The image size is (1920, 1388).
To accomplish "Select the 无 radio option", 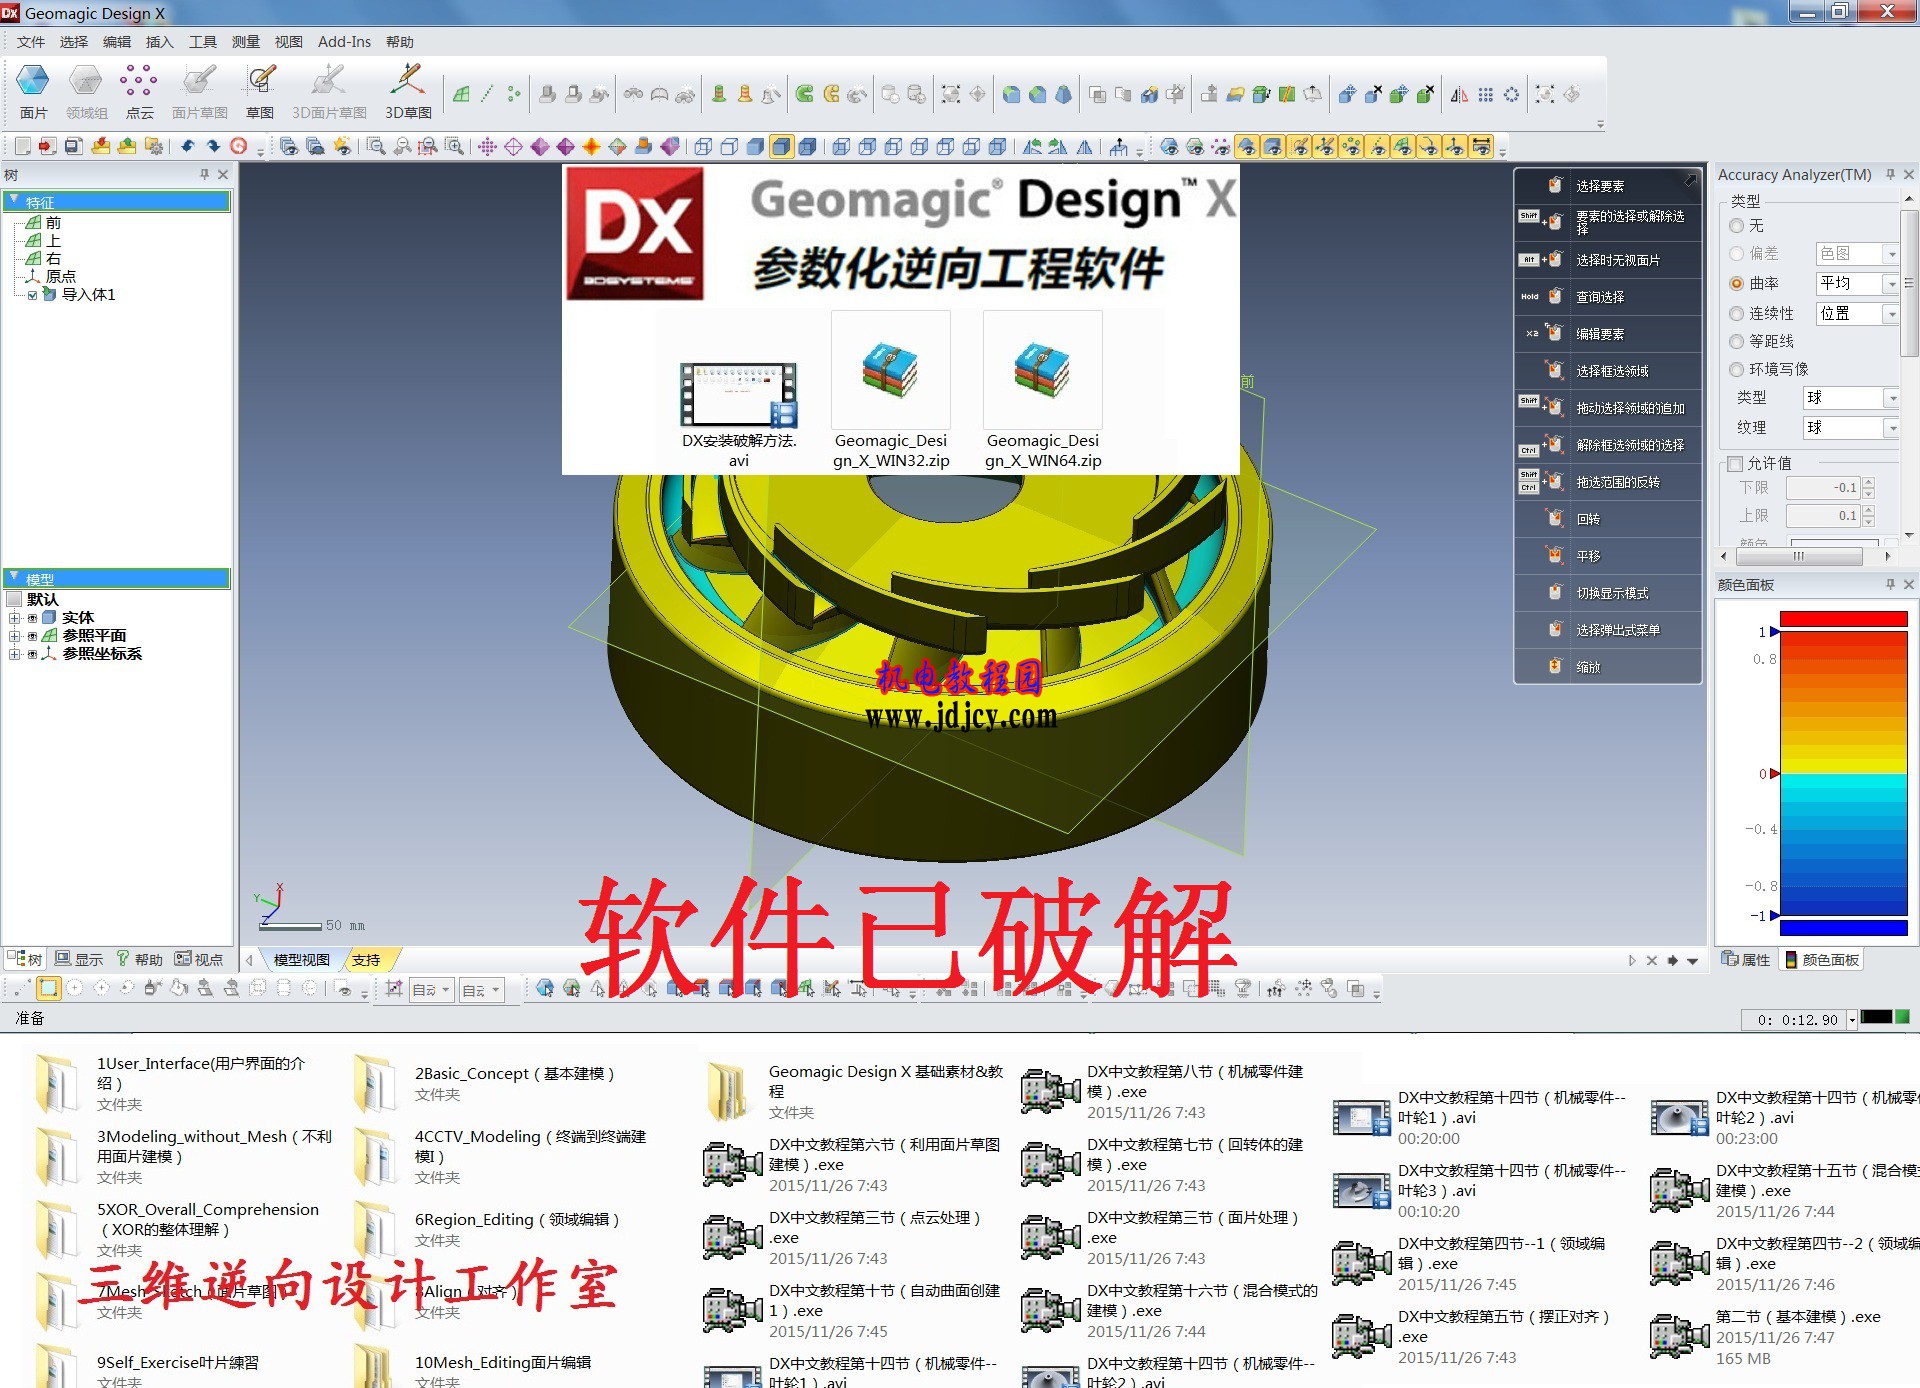I will 1736,226.
